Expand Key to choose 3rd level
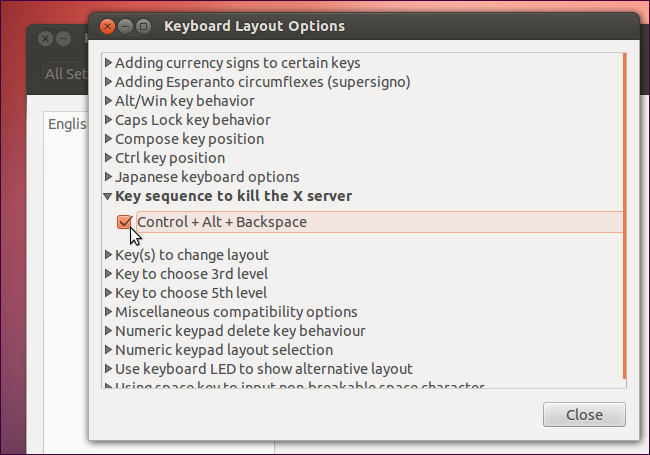This screenshot has width=650, height=455. pyautogui.click(x=108, y=274)
